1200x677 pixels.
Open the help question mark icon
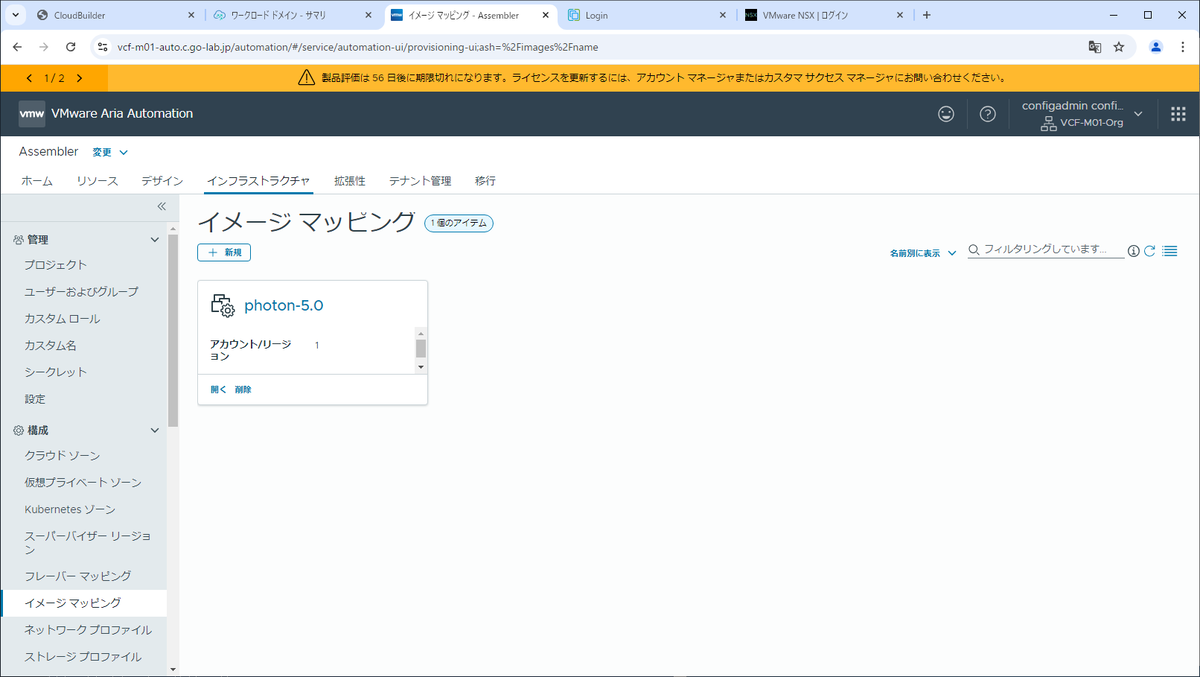pyautogui.click(x=988, y=114)
